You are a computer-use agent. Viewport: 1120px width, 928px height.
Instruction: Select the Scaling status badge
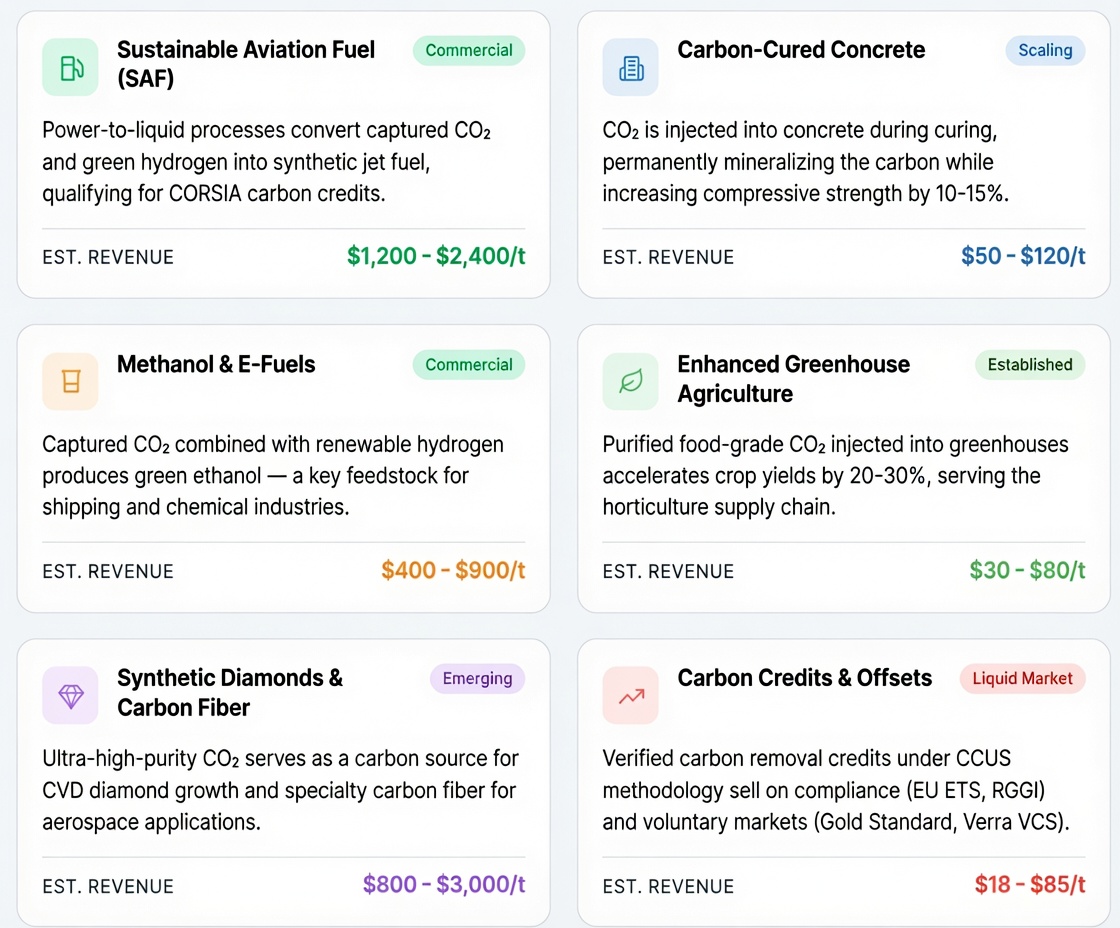[1045, 51]
